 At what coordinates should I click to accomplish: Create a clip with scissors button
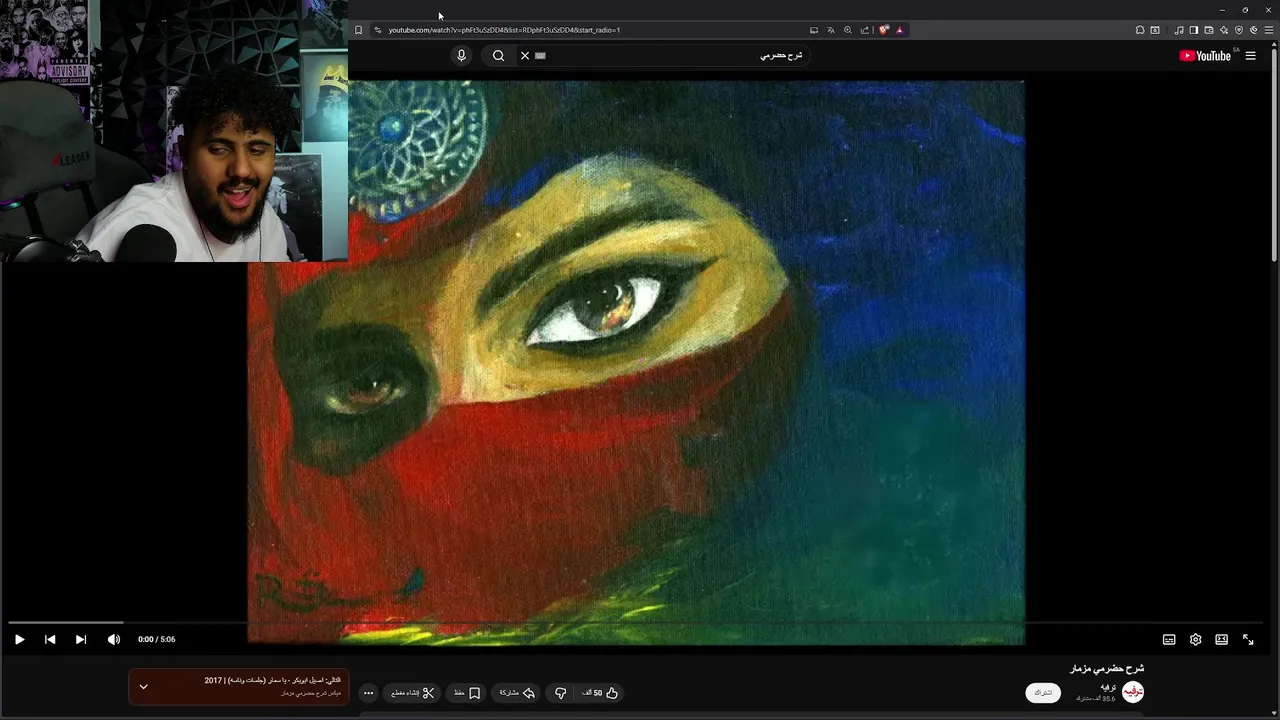click(x=413, y=692)
